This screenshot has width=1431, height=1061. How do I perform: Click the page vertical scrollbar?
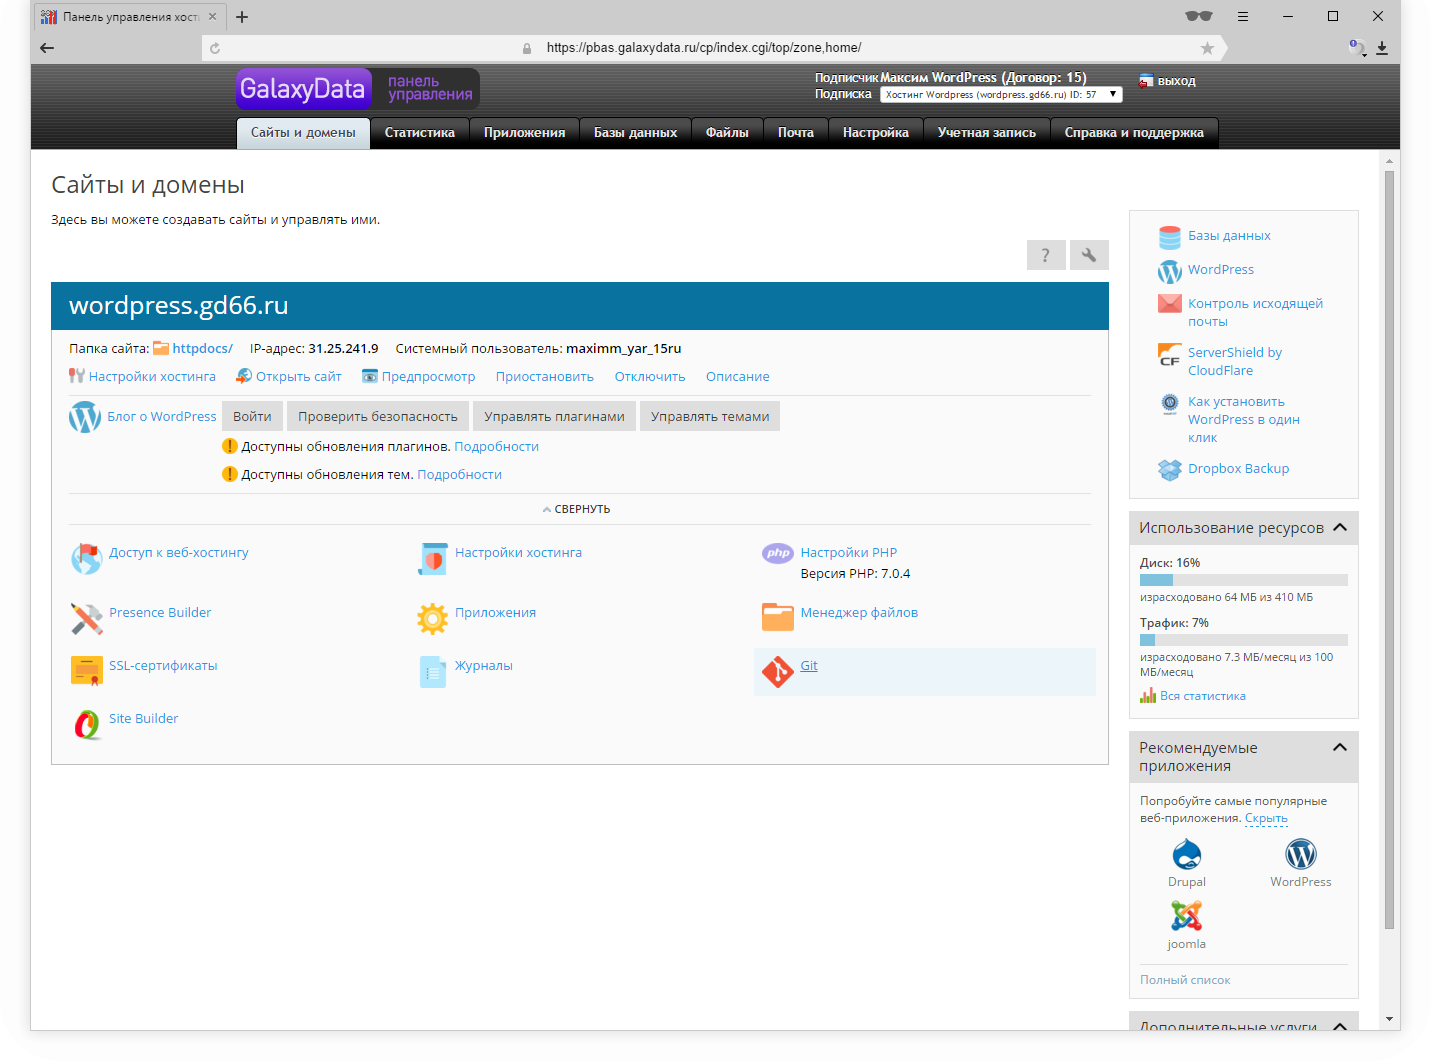pos(1389,550)
